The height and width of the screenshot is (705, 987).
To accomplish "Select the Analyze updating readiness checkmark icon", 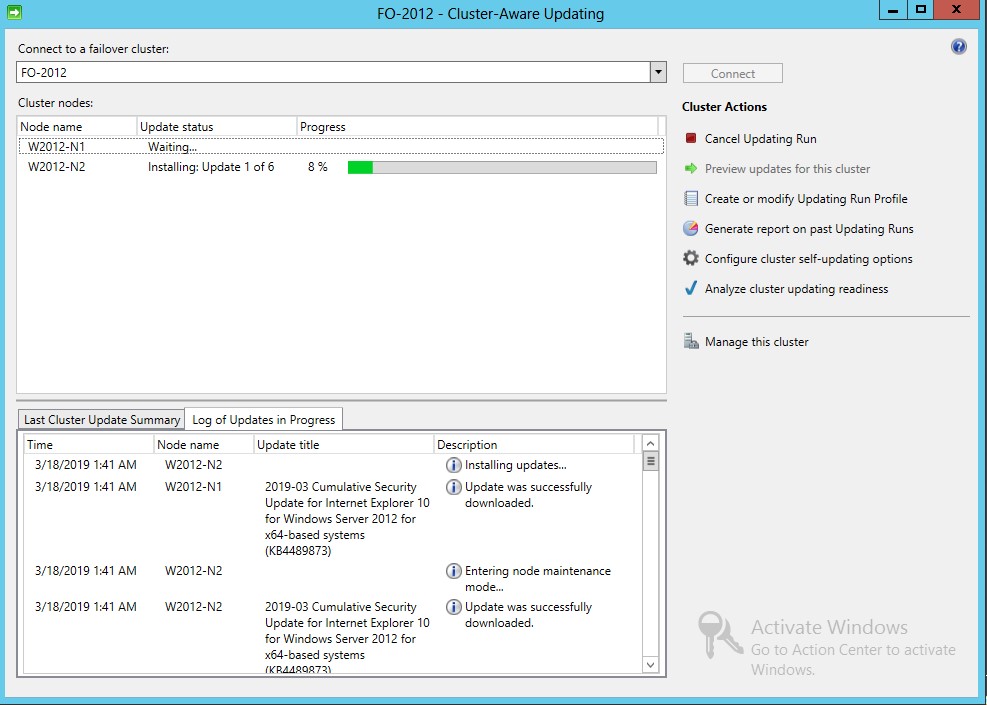I will pos(690,288).
